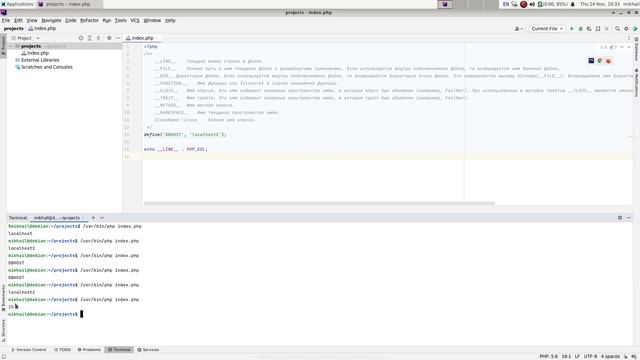Toggle the Bookmarks tool window

[x=3, y=298]
